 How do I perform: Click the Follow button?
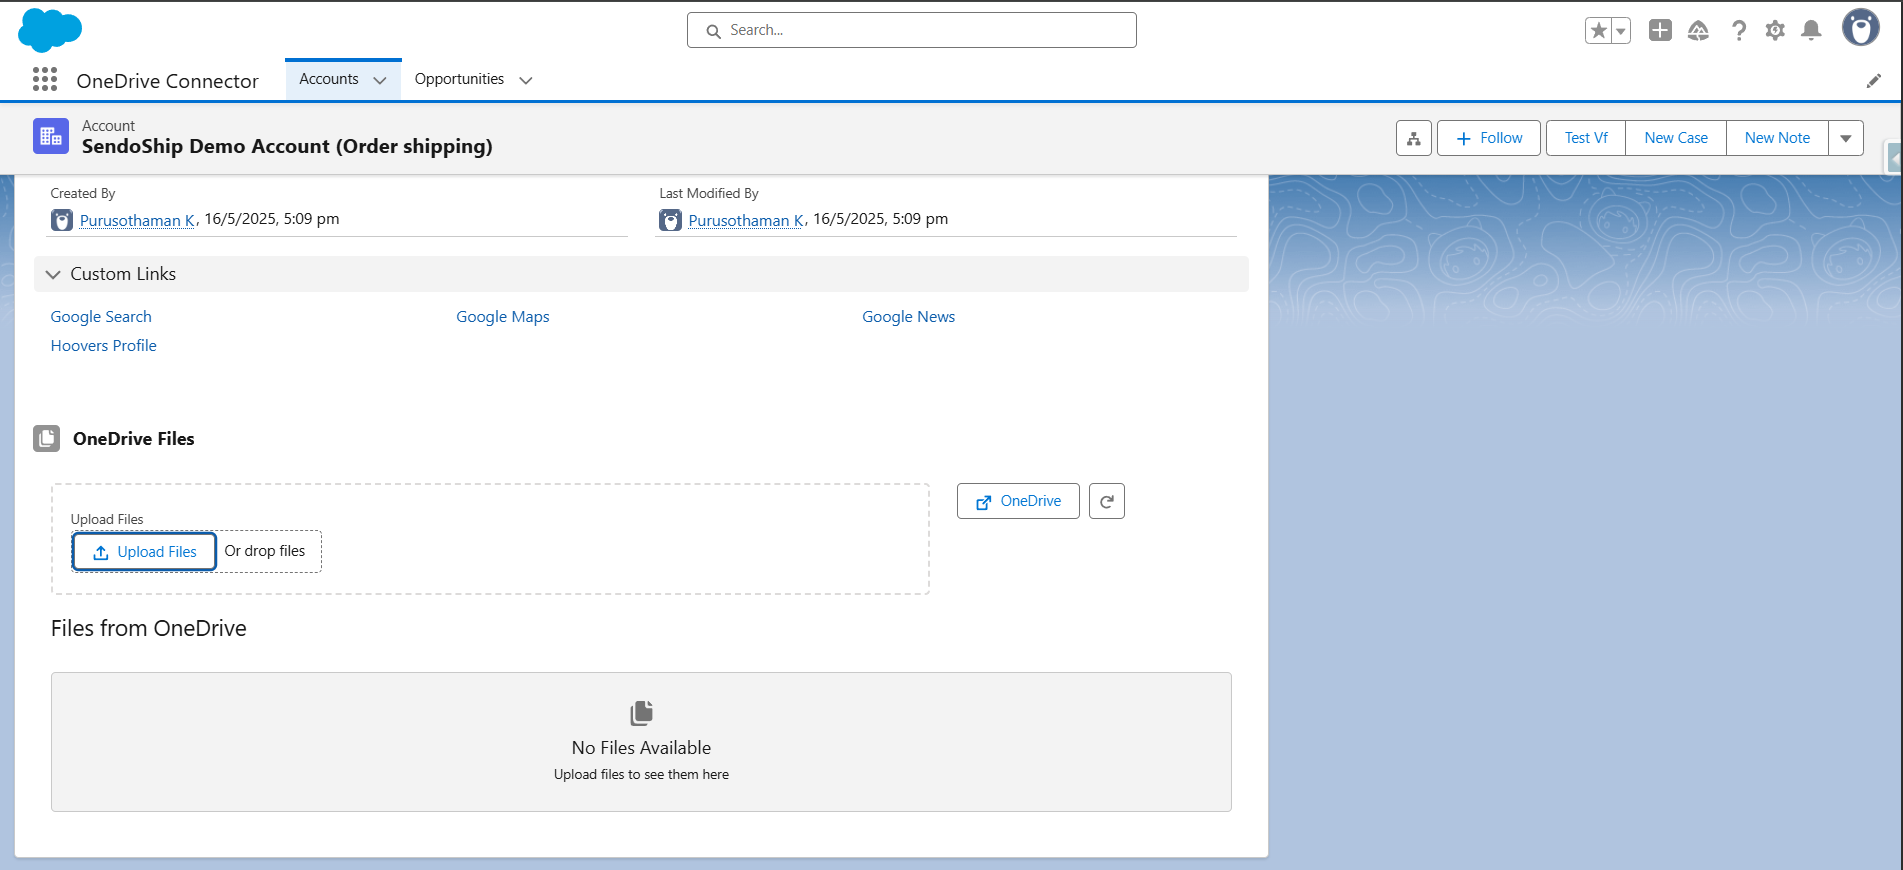pos(1489,138)
